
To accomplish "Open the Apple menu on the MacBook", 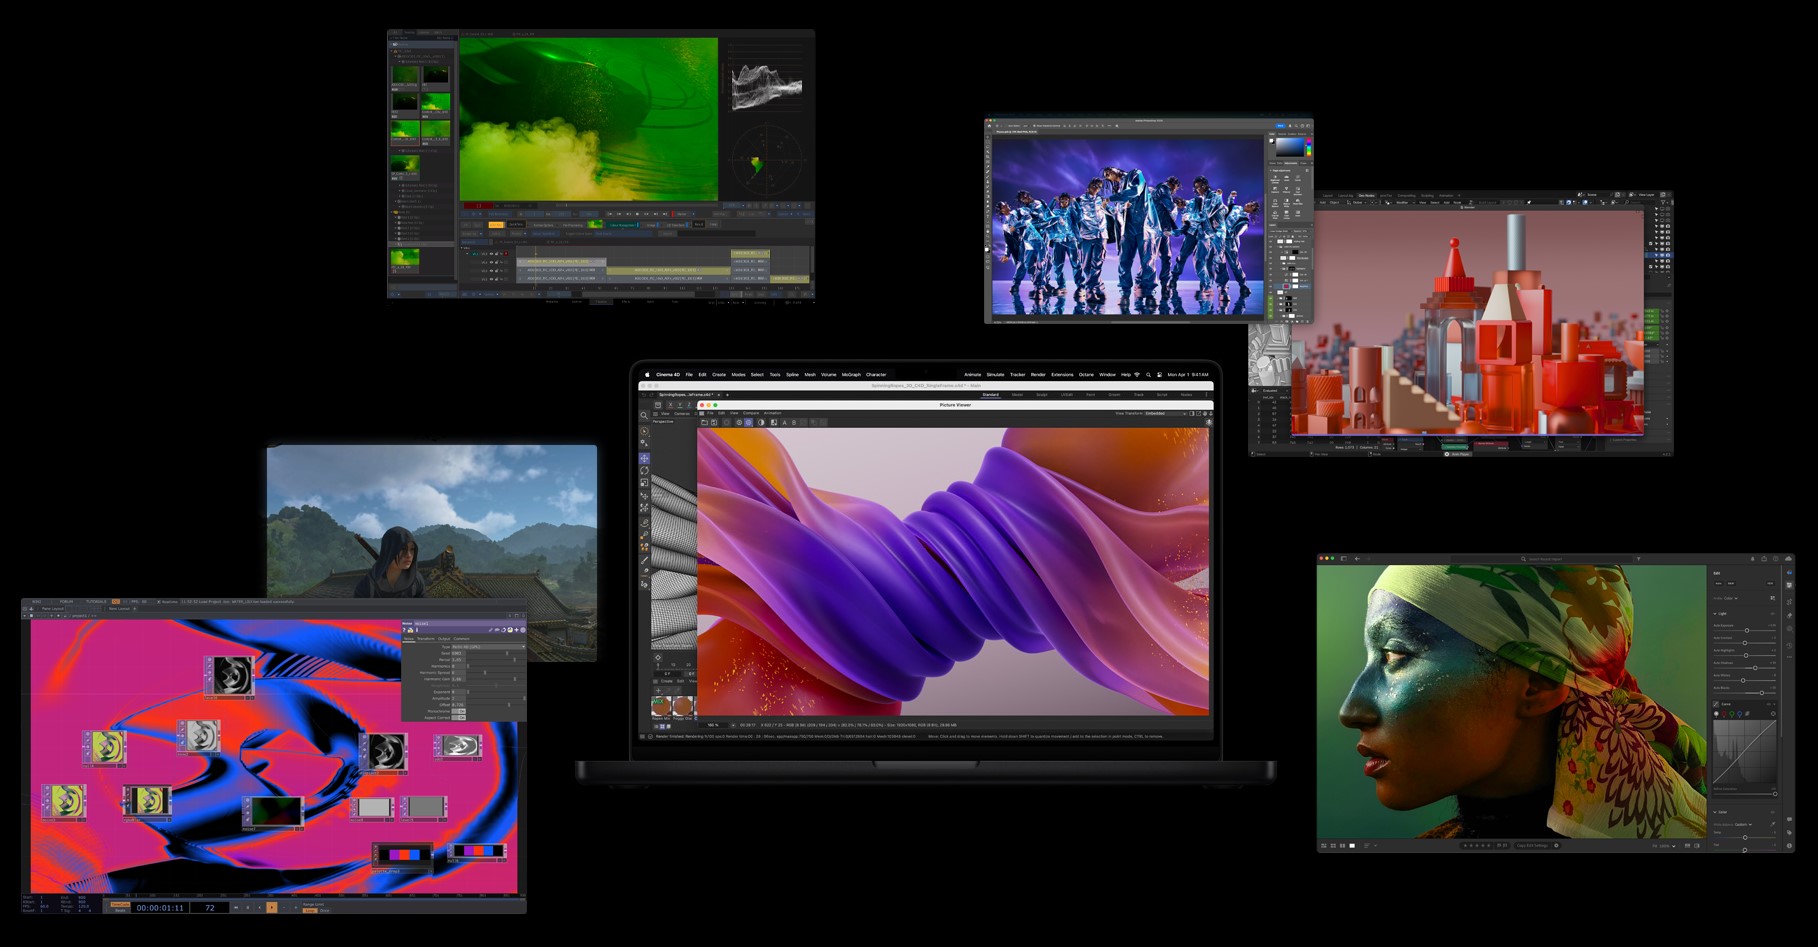I will (x=647, y=374).
